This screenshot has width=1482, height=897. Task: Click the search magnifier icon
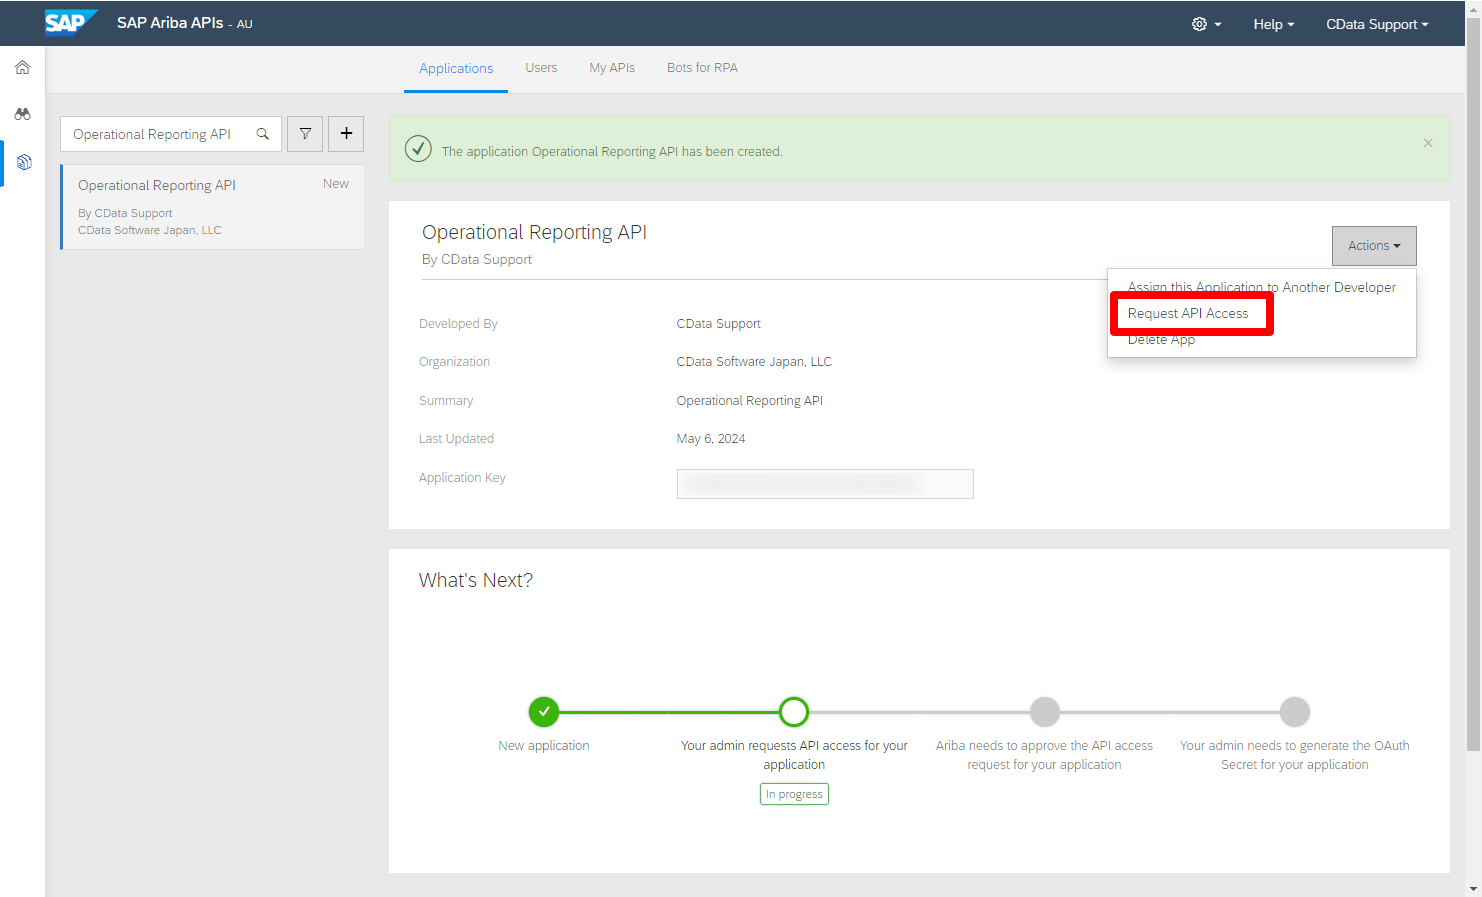point(263,134)
